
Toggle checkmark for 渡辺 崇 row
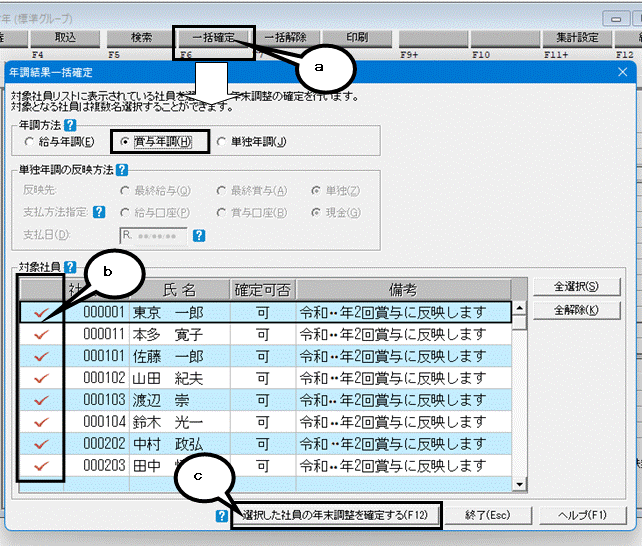41,400
